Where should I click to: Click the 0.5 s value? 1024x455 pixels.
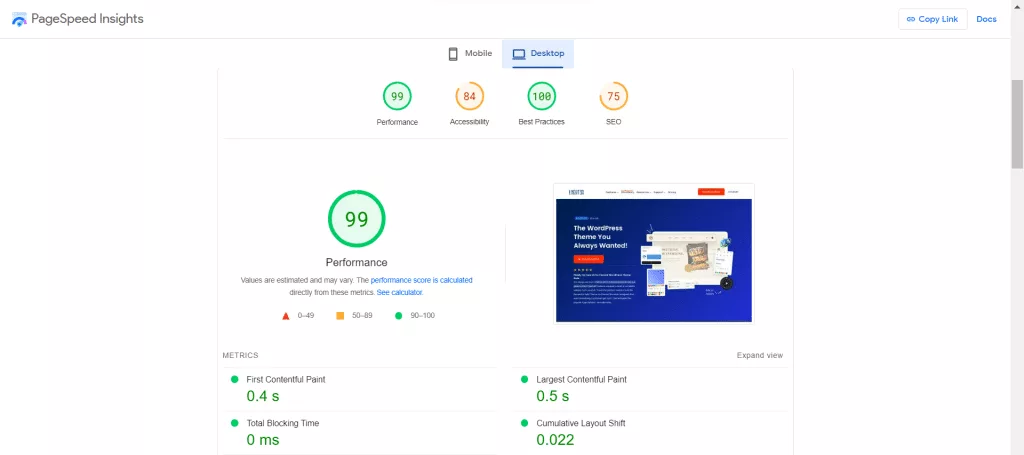pyautogui.click(x=552, y=396)
